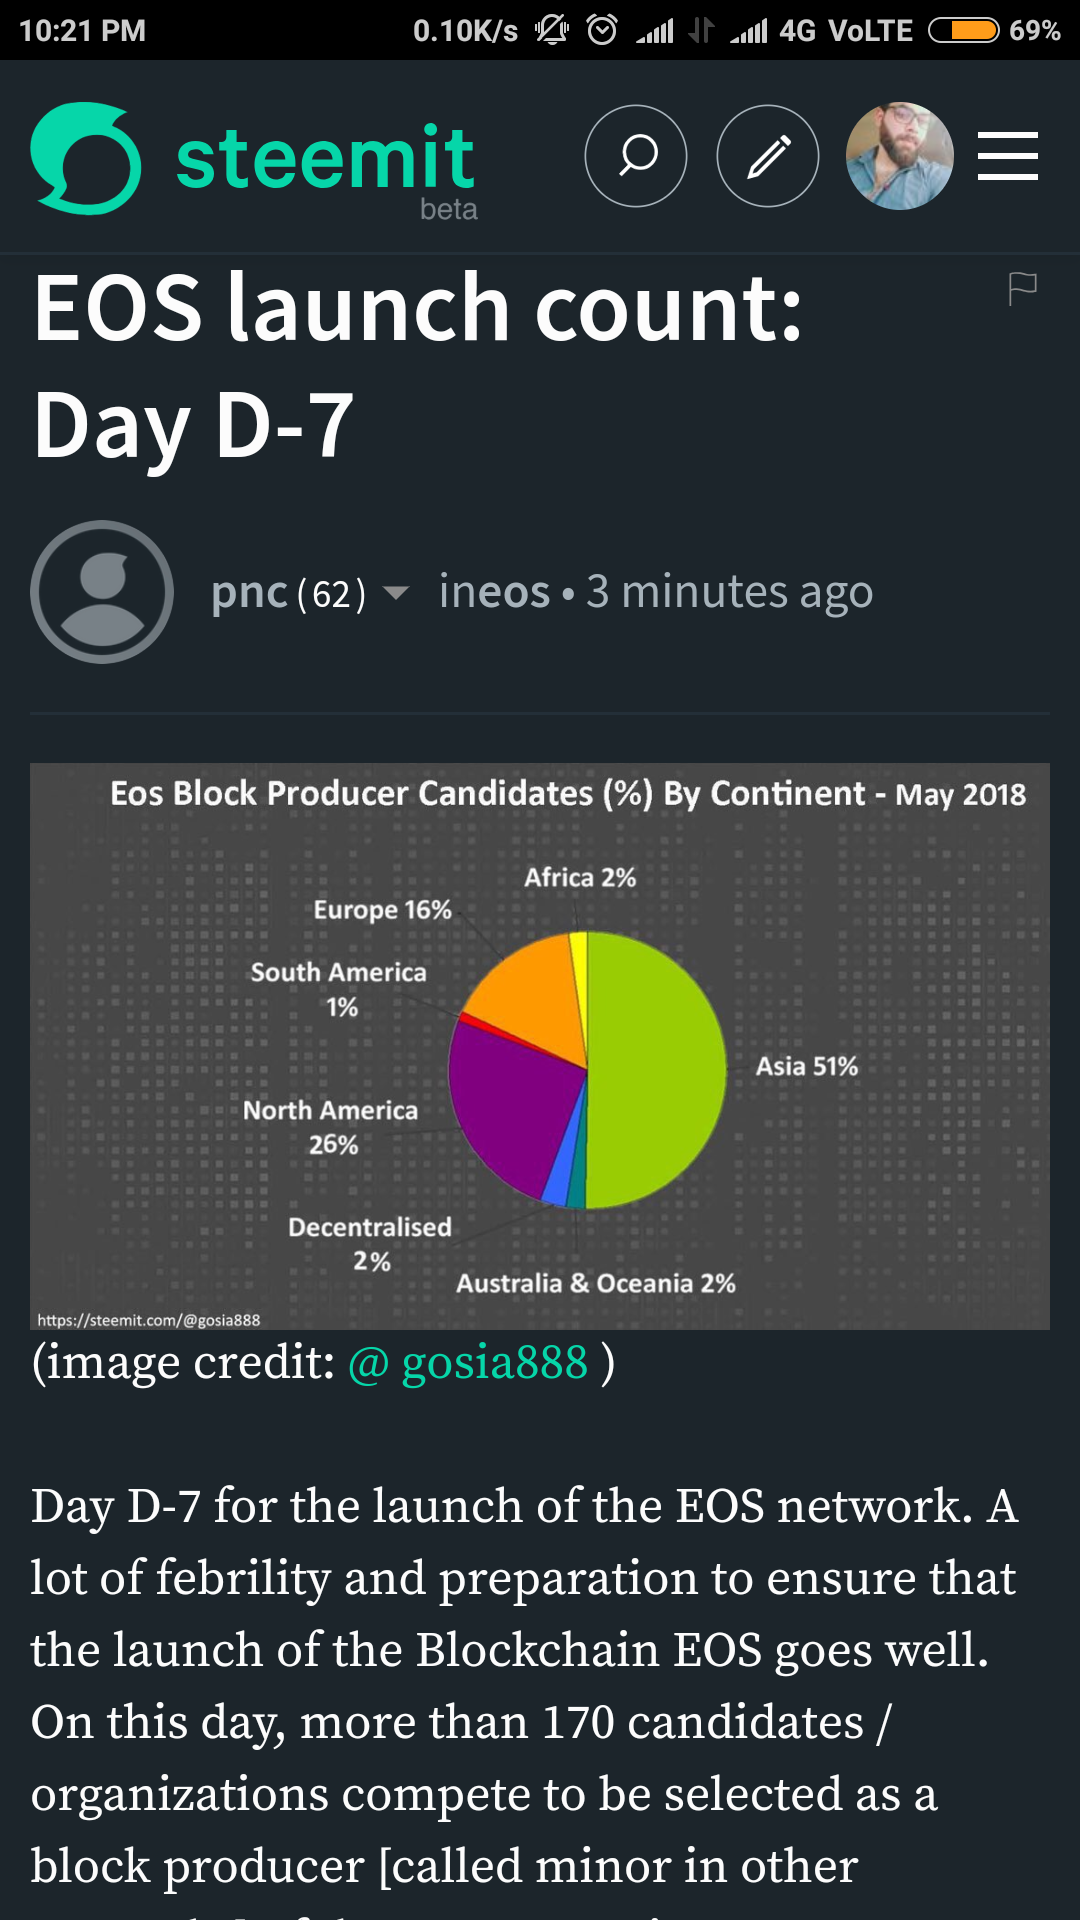Tap the Steemit logo icon
This screenshot has height=1920, width=1080.
[86, 158]
